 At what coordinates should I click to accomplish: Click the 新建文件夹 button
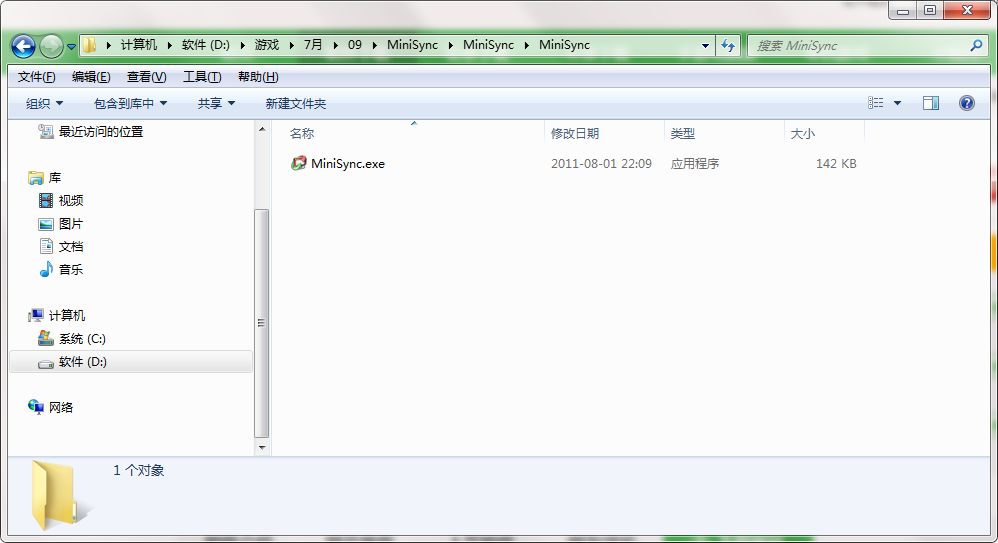click(295, 103)
